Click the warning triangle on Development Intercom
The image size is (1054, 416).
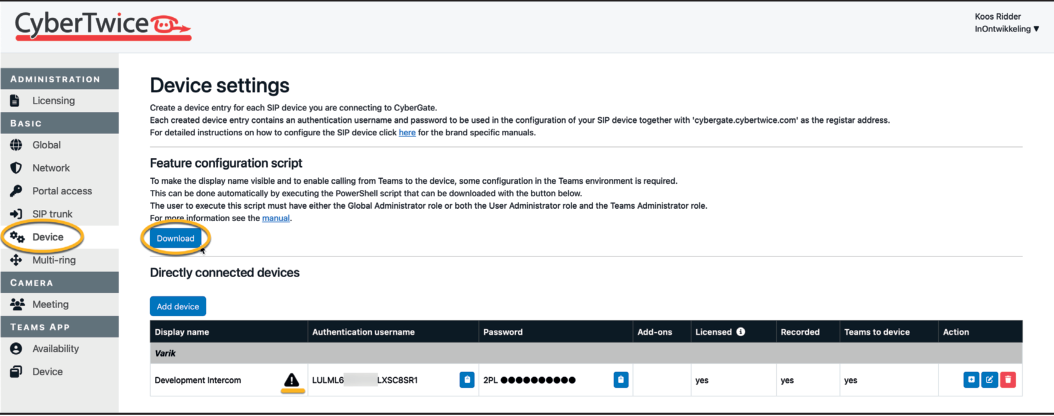click(291, 380)
